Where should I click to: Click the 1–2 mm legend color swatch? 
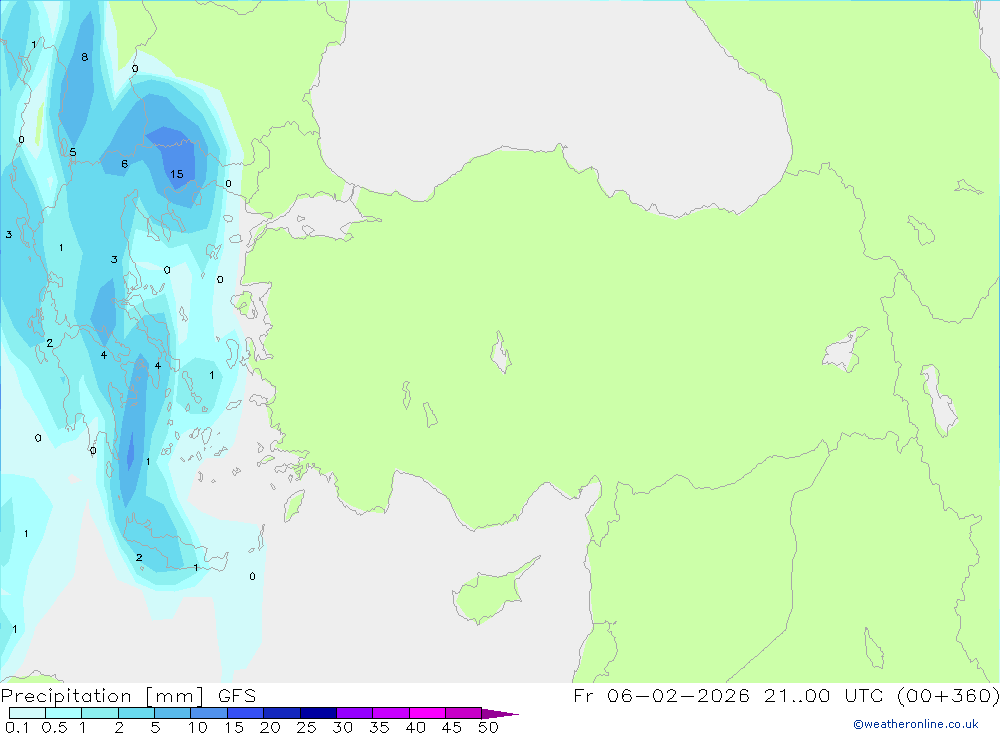[x=100, y=713]
